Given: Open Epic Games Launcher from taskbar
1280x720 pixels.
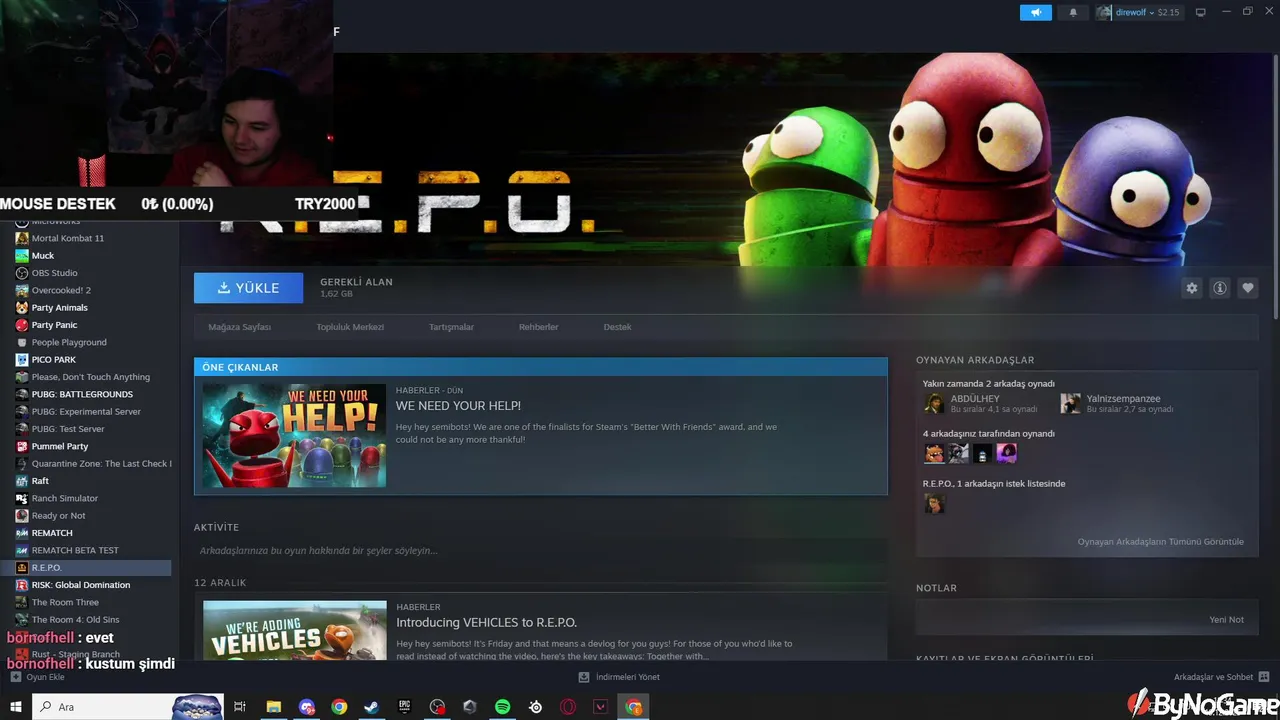Looking at the screenshot, I should coord(404,707).
